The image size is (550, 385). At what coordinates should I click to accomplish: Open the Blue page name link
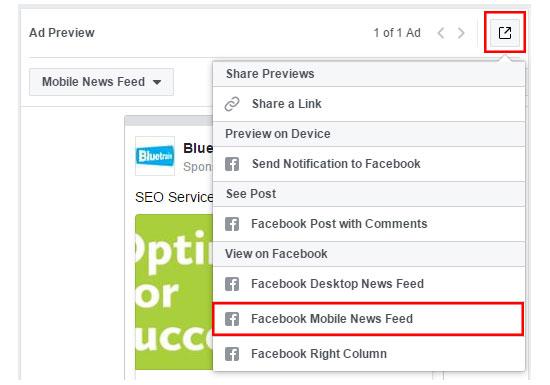click(x=198, y=148)
